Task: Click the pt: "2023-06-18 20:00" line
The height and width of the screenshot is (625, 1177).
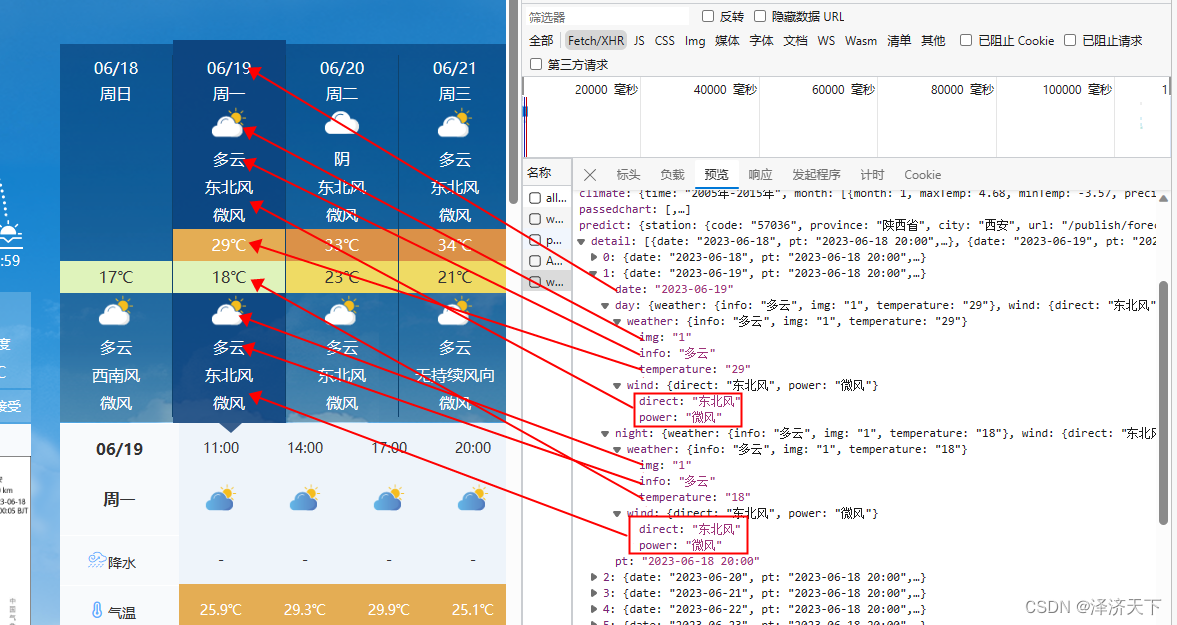Action: click(687, 561)
